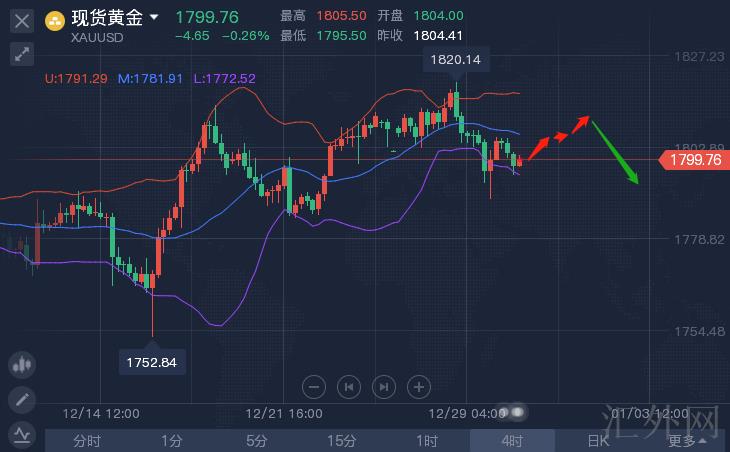Click the expand fullscreen arrows icon
The height and width of the screenshot is (452, 730).
coord(22,54)
